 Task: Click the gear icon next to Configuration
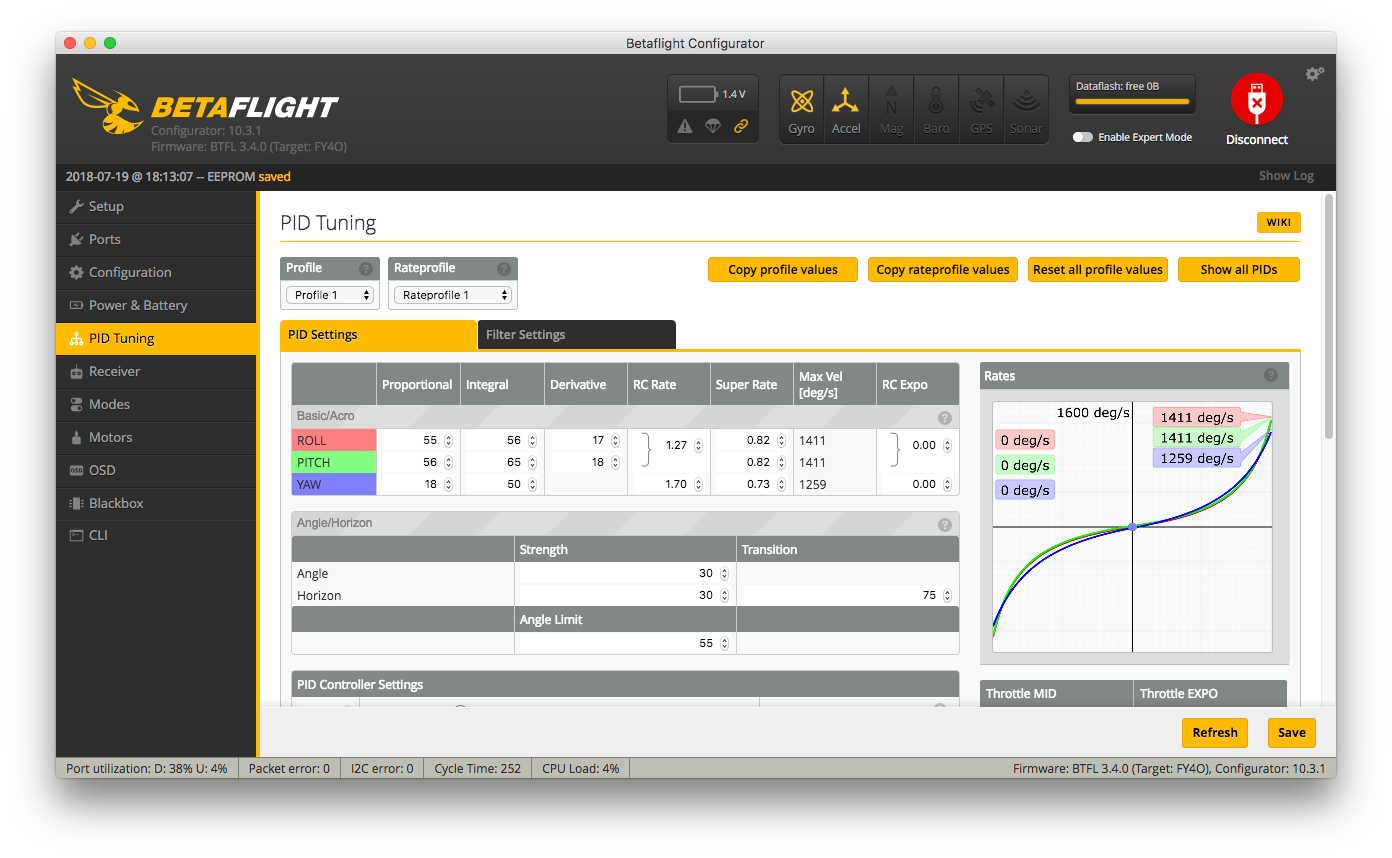76,272
